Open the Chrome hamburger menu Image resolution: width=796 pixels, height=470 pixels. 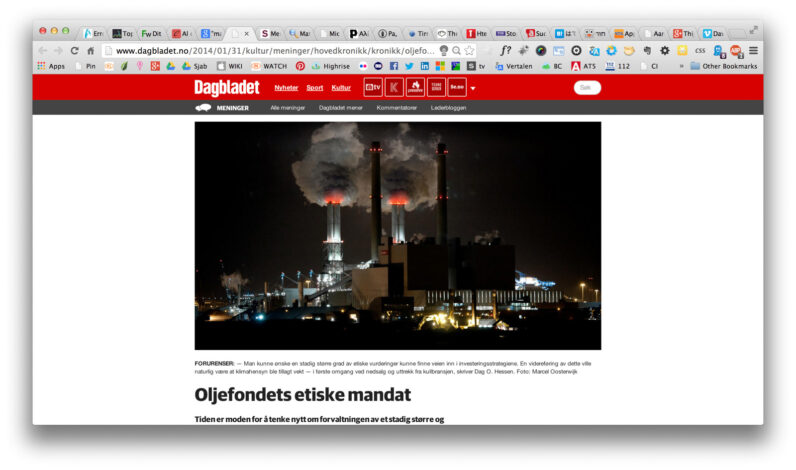tap(753, 50)
